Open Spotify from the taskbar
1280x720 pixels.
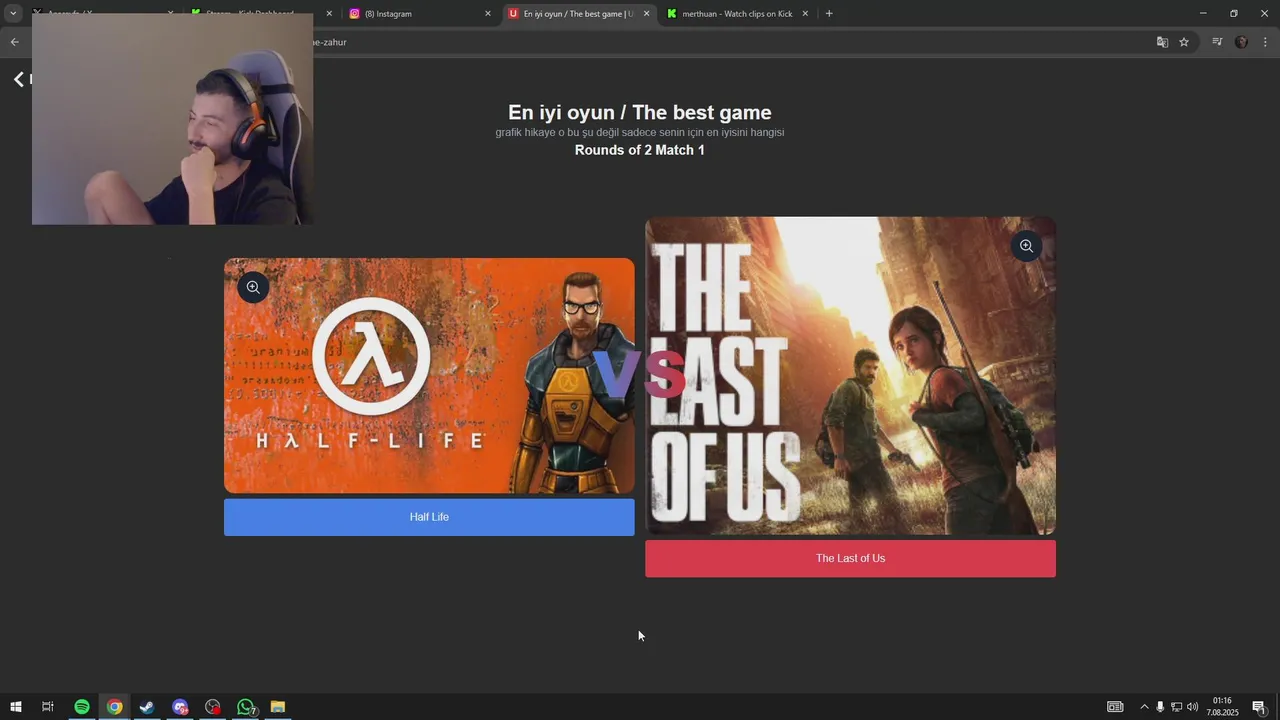pos(82,707)
